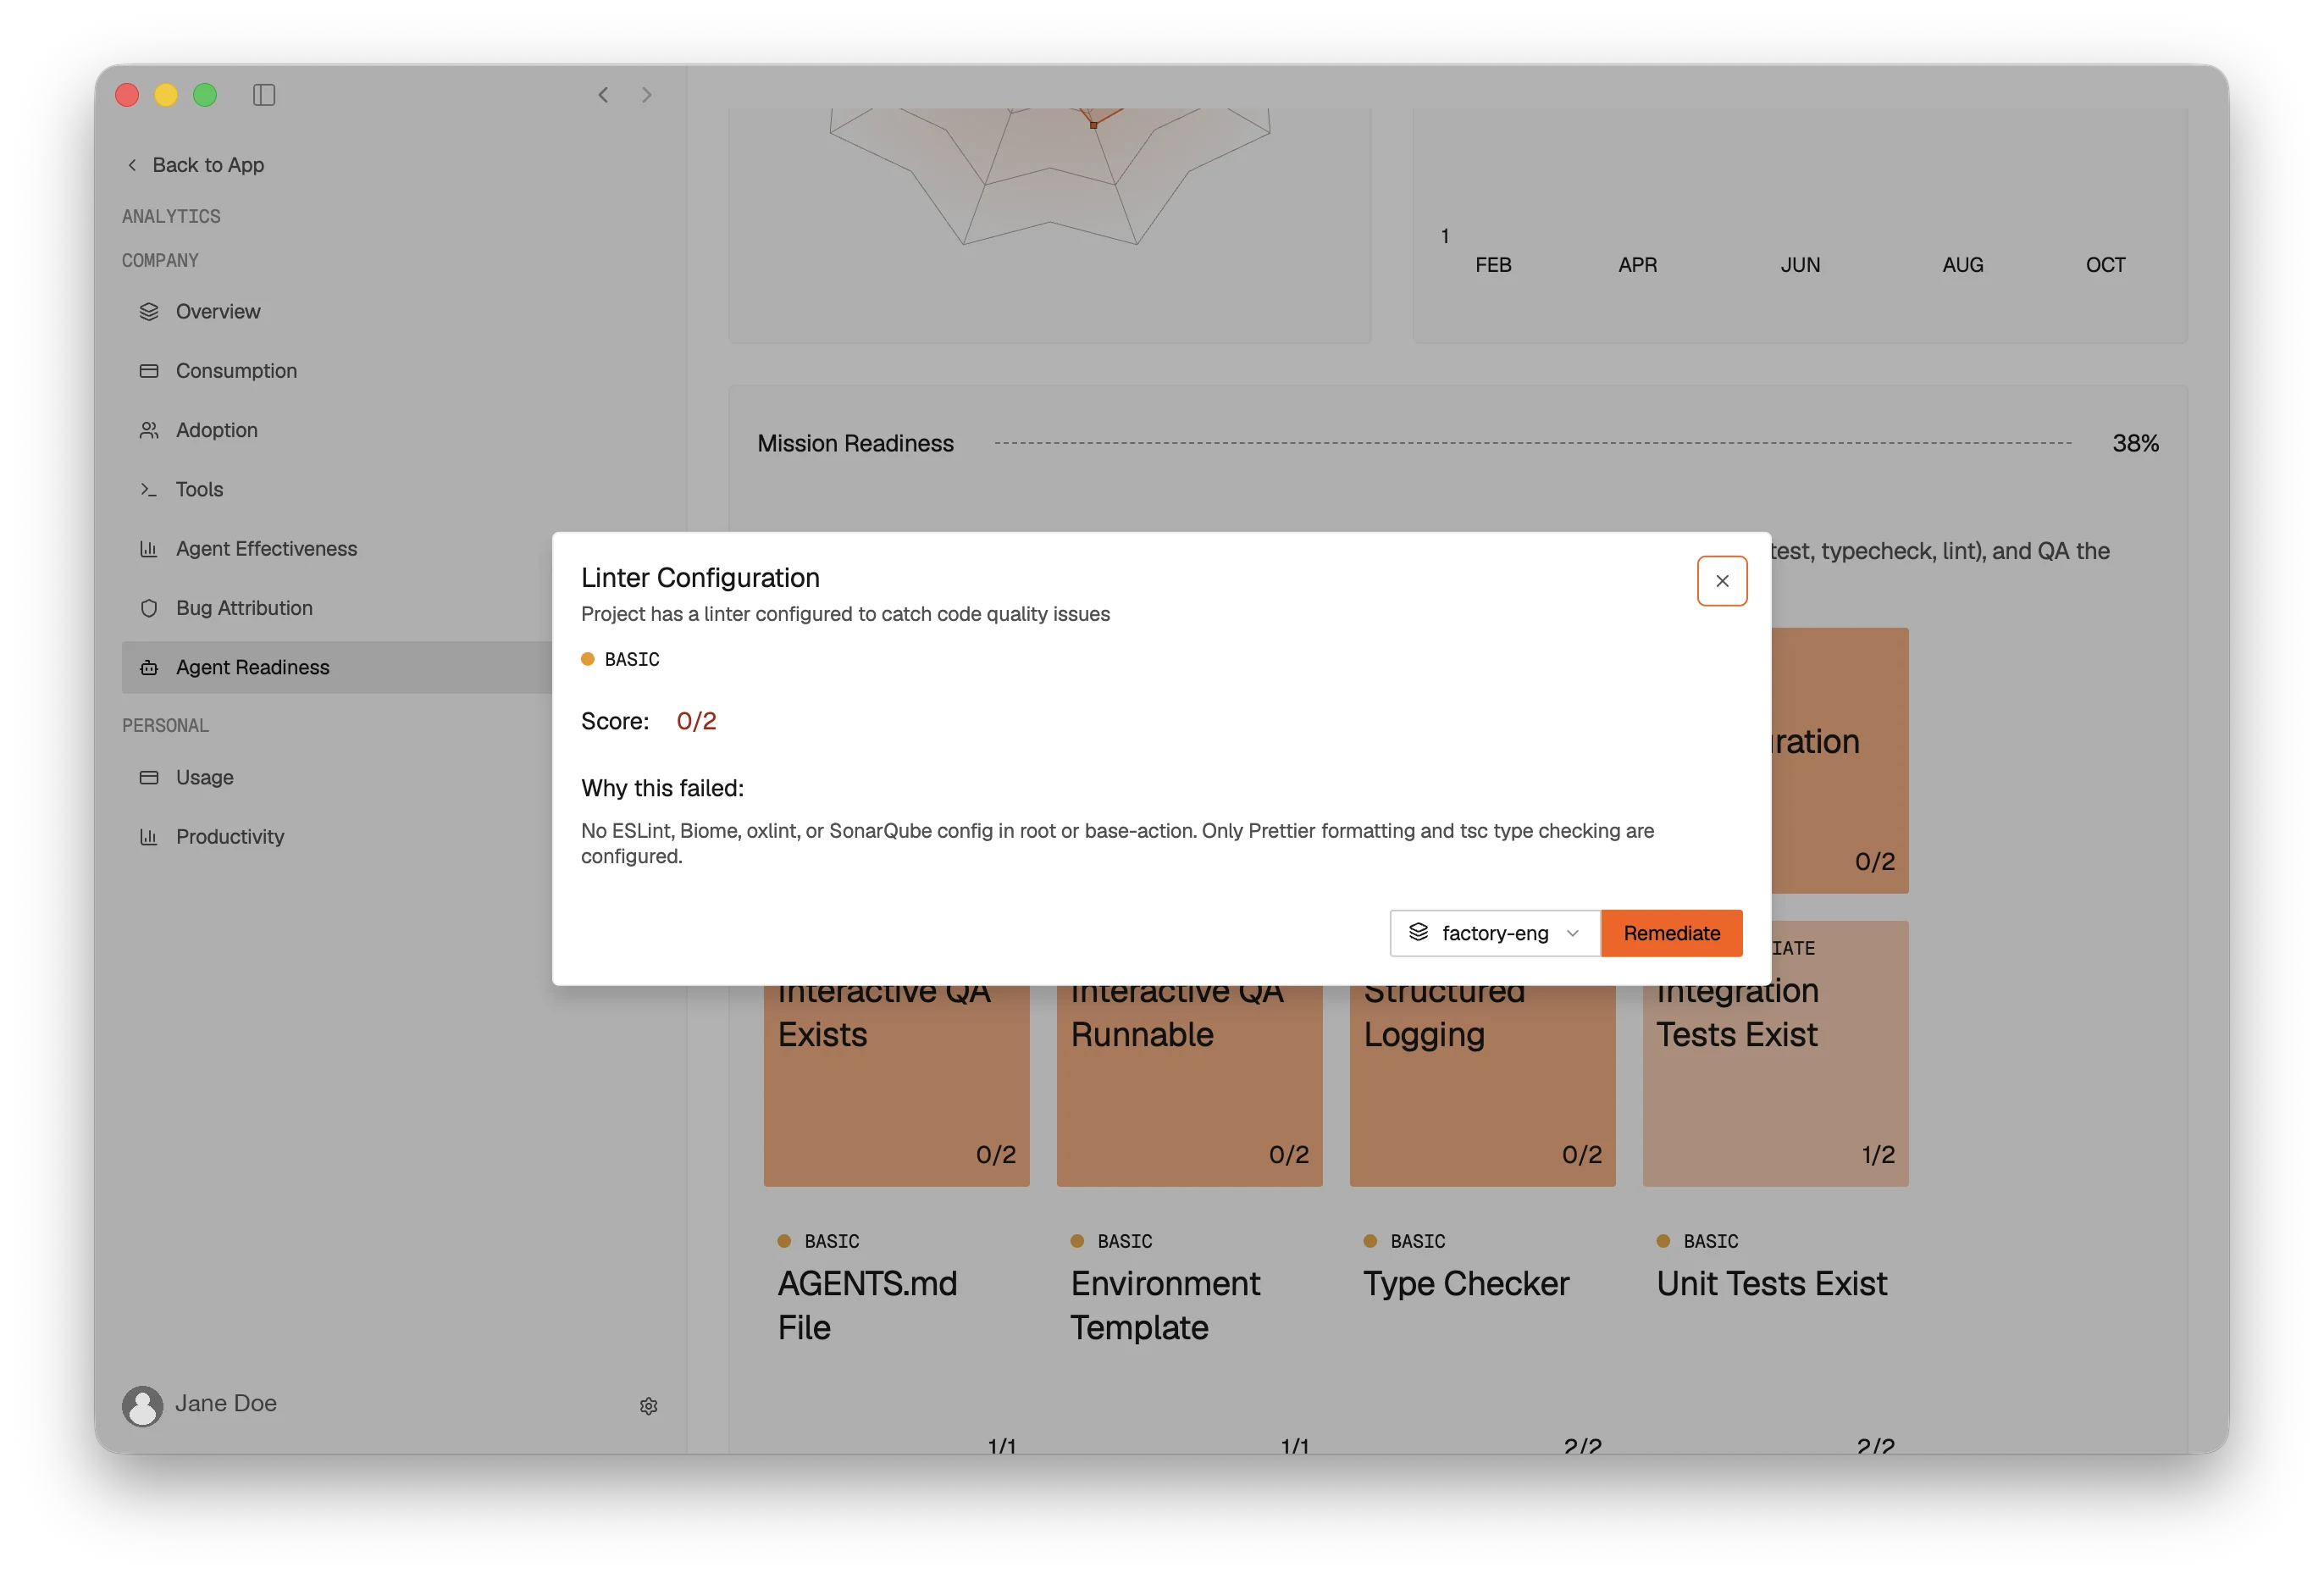This screenshot has width=2324, height=1579.
Task: Click the BASIC label in the dialog
Action: pyautogui.click(x=632, y=659)
